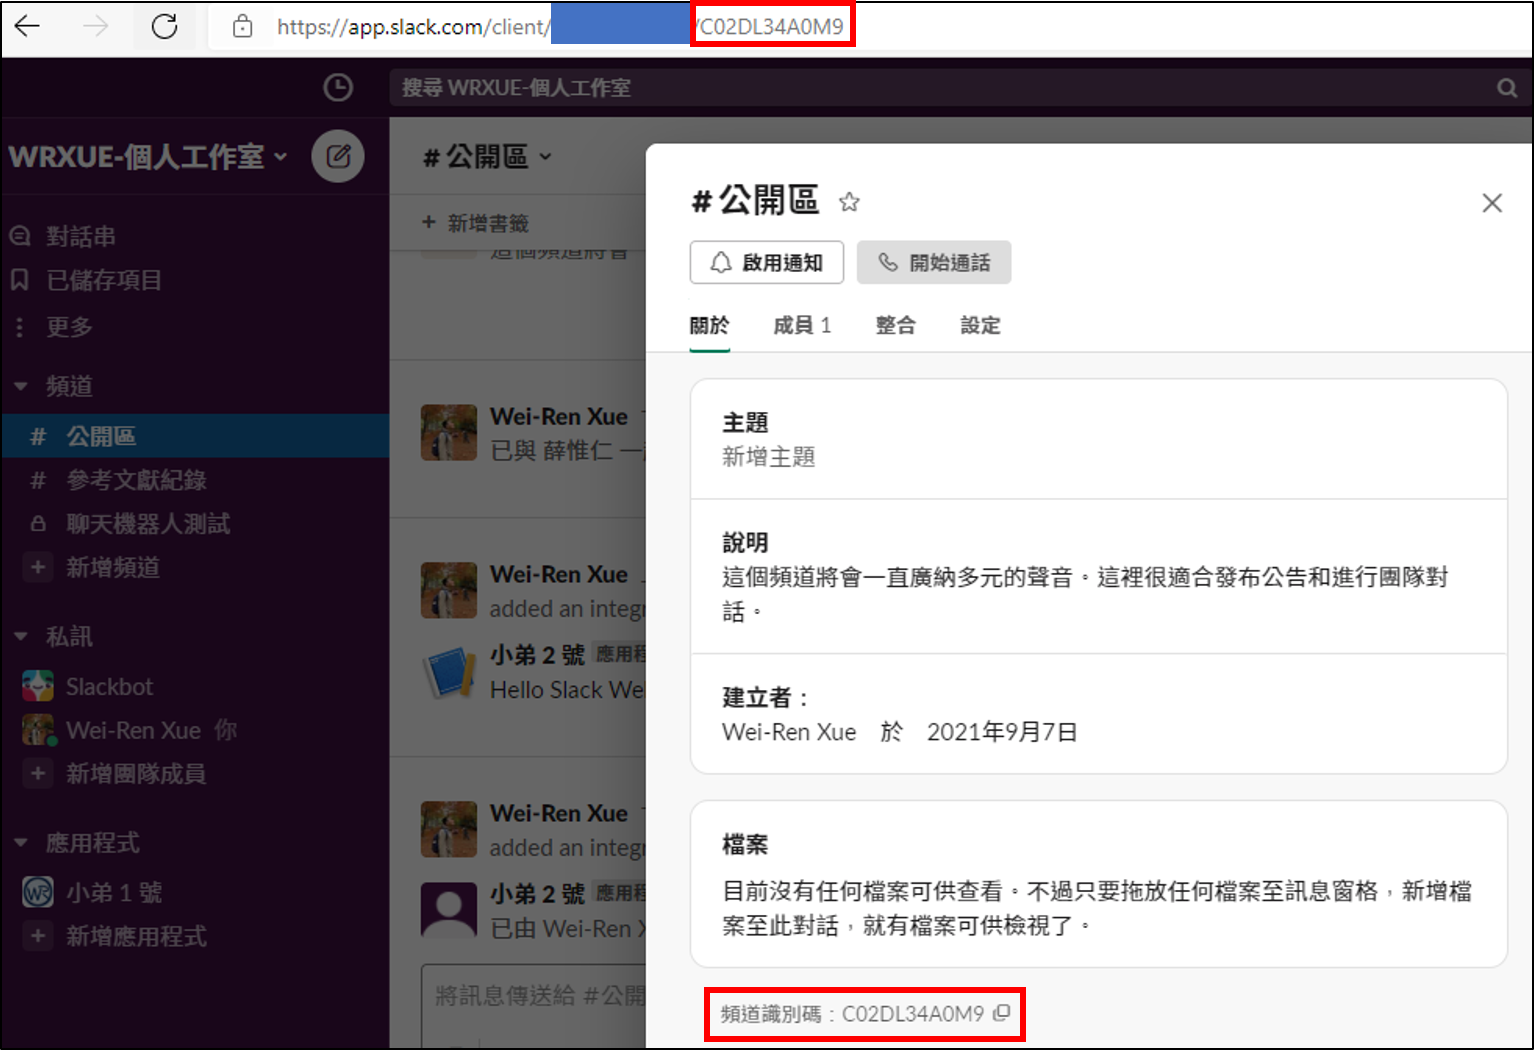Switch to the 整合 tab

point(895,325)
